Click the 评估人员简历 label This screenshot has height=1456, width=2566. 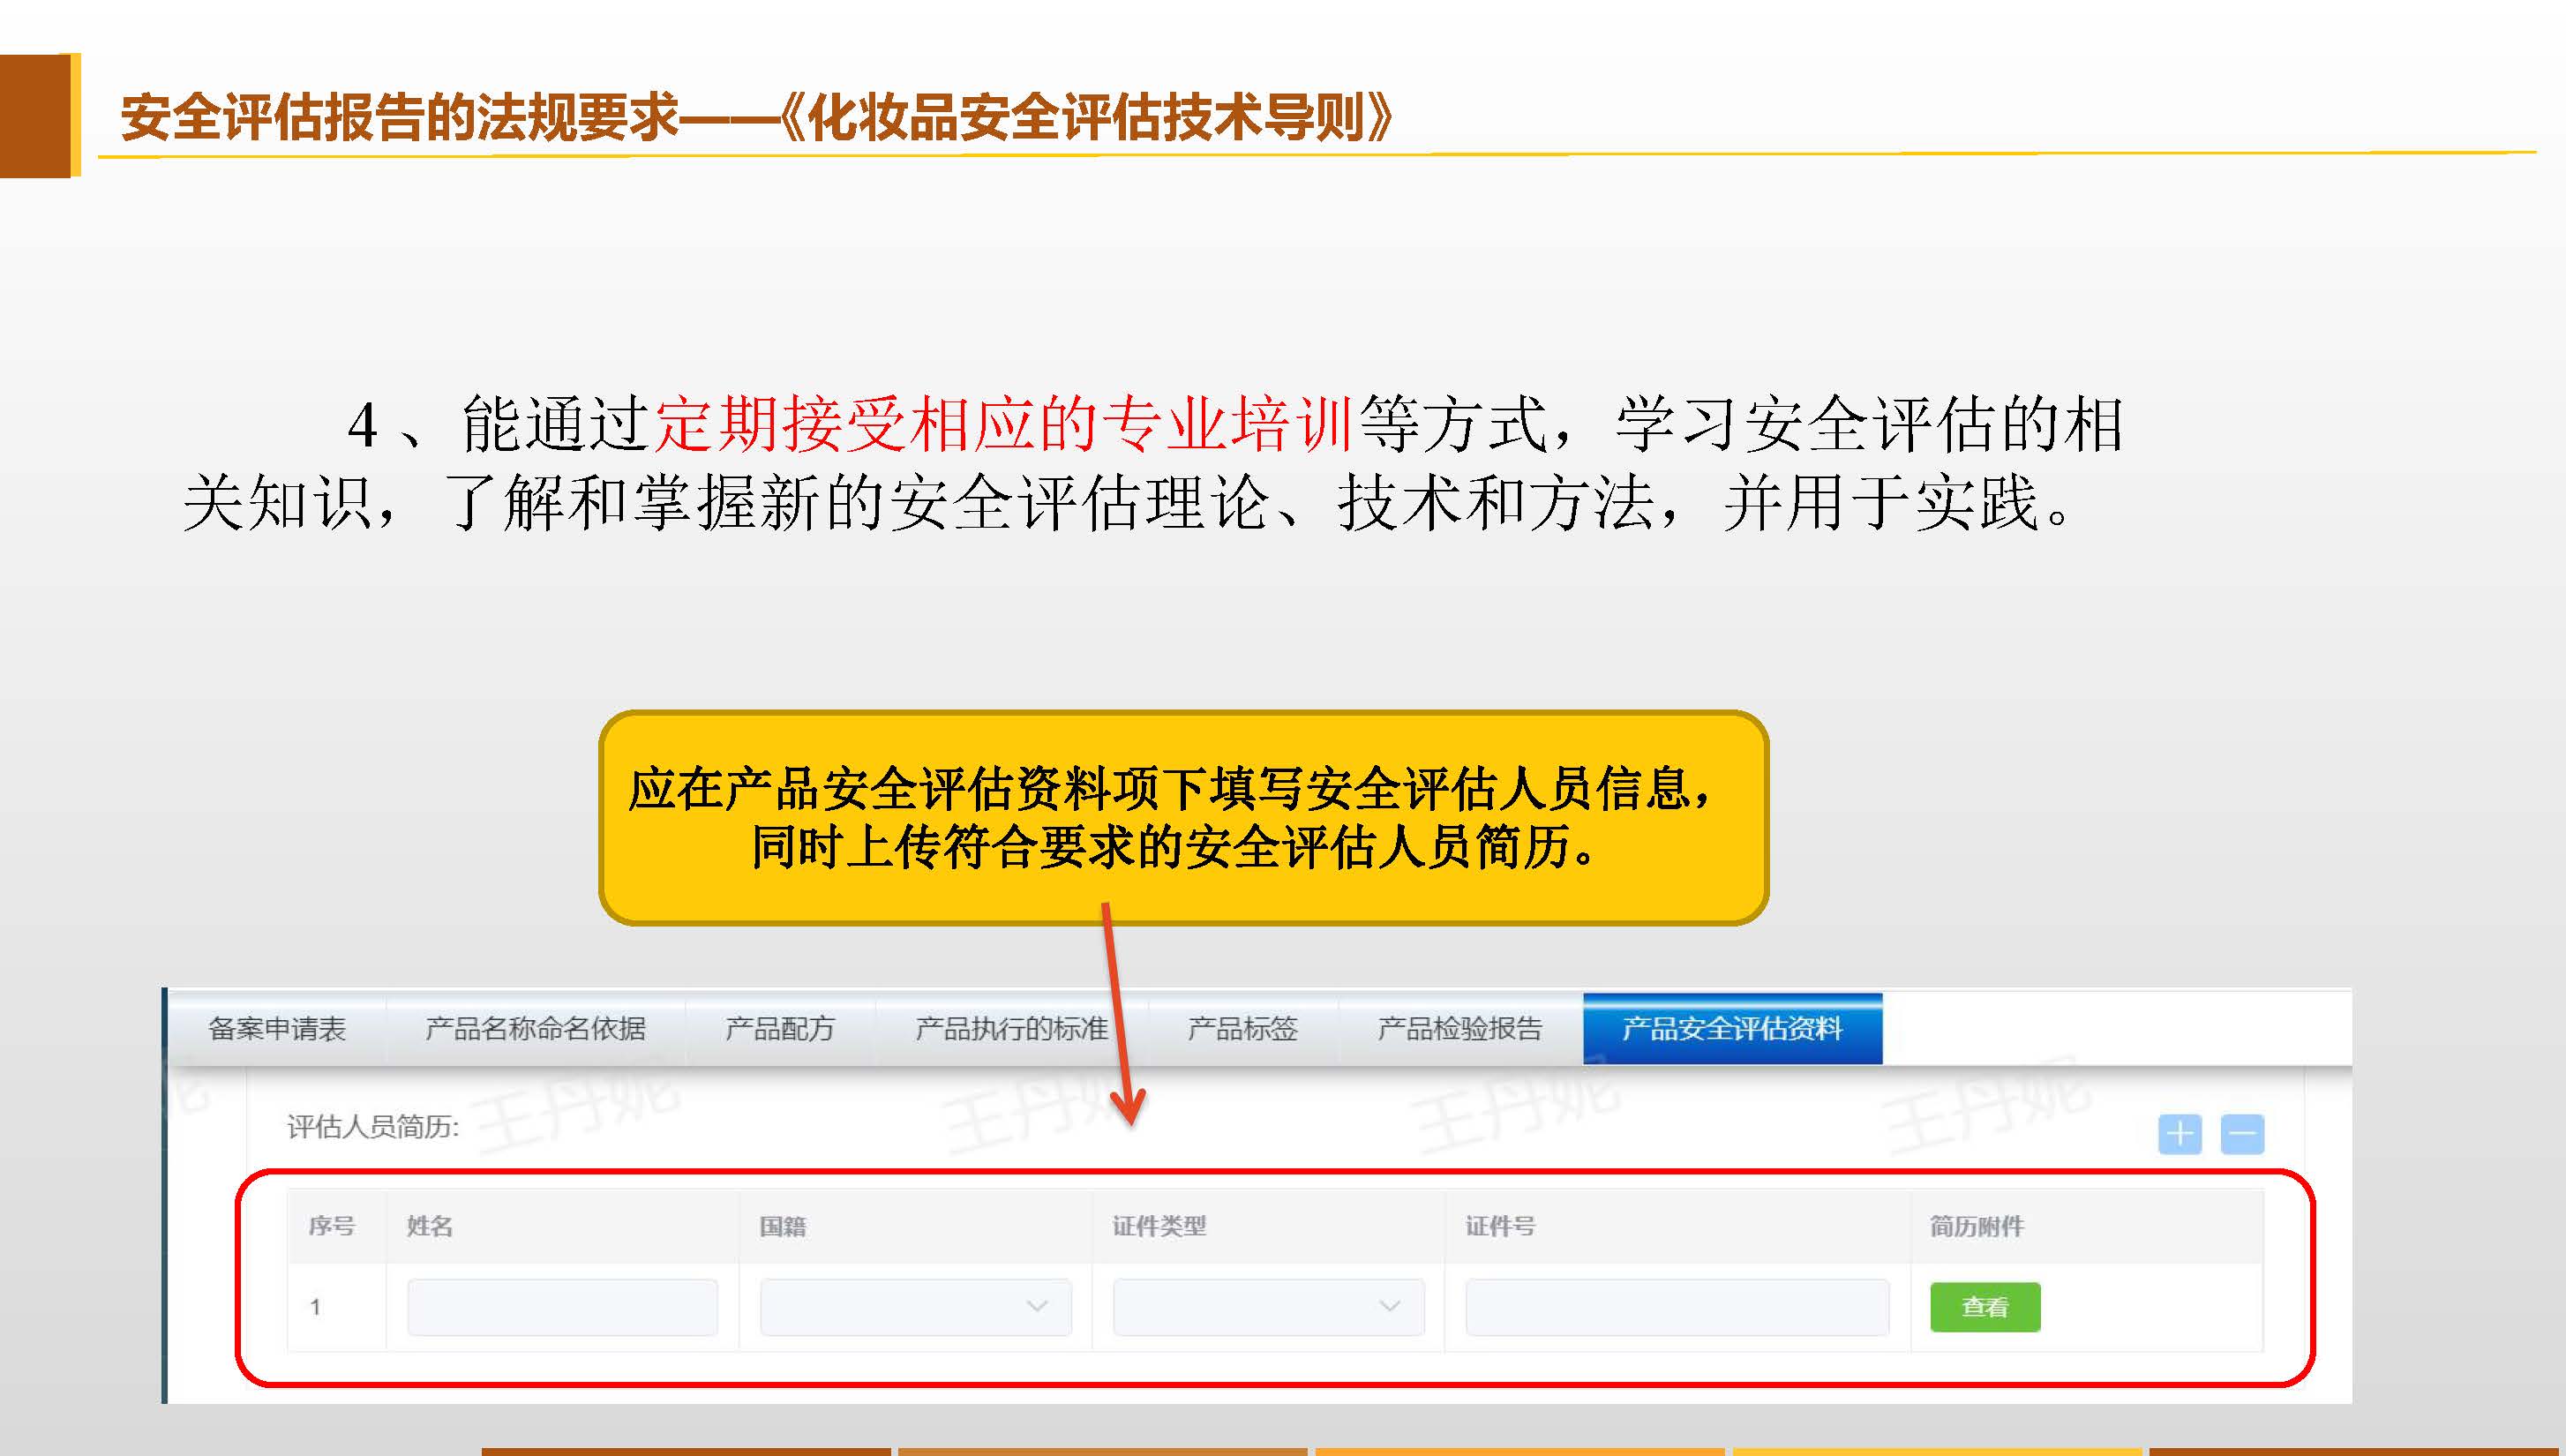tap(372, 1127)
